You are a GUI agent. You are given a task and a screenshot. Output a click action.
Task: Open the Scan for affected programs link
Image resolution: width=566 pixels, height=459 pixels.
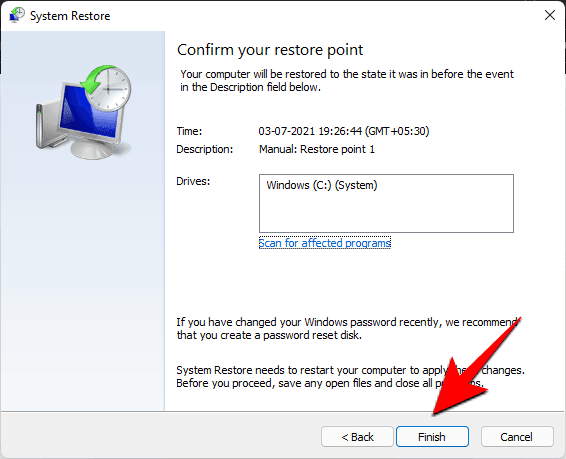(325, 243)
